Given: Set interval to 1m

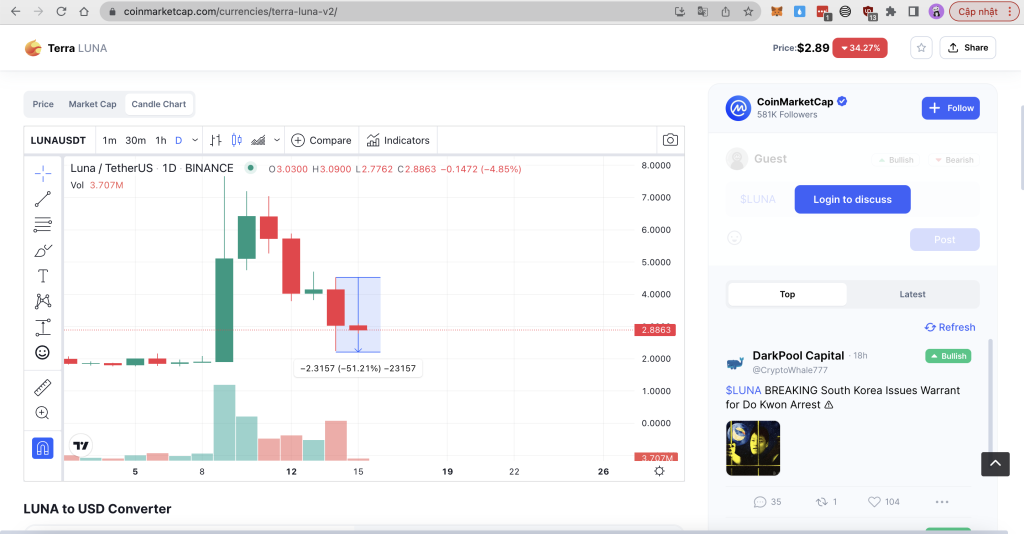Looking at the screenshot, I should point(109,140).
